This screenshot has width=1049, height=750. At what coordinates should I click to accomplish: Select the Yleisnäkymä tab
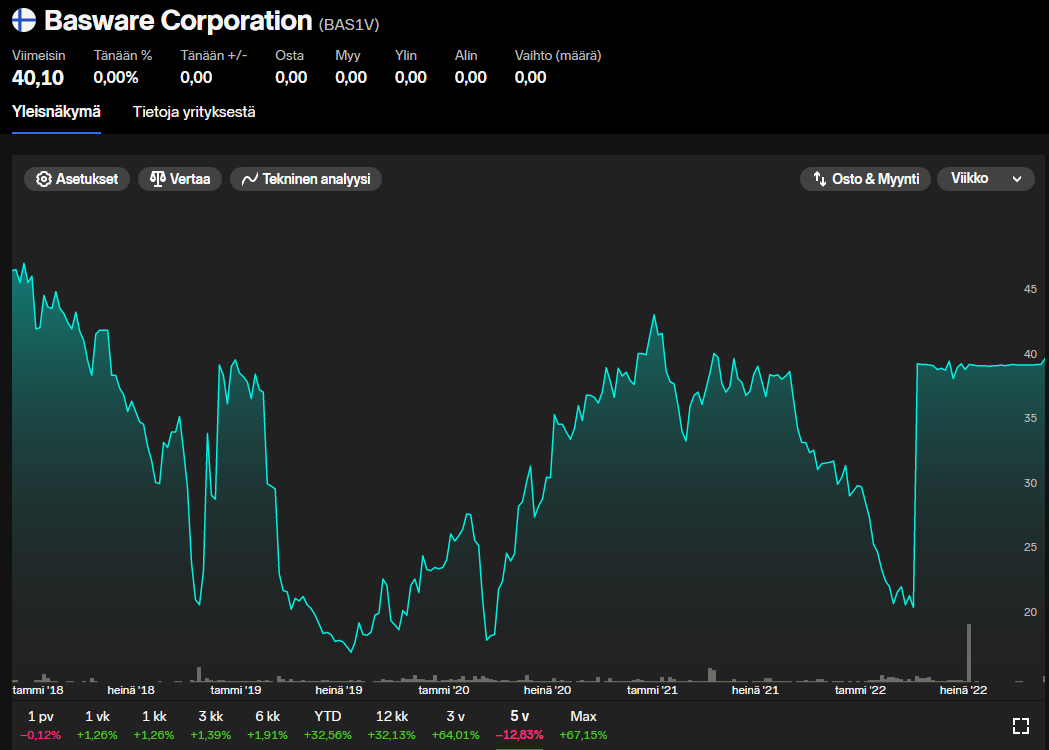click(56, 112)
